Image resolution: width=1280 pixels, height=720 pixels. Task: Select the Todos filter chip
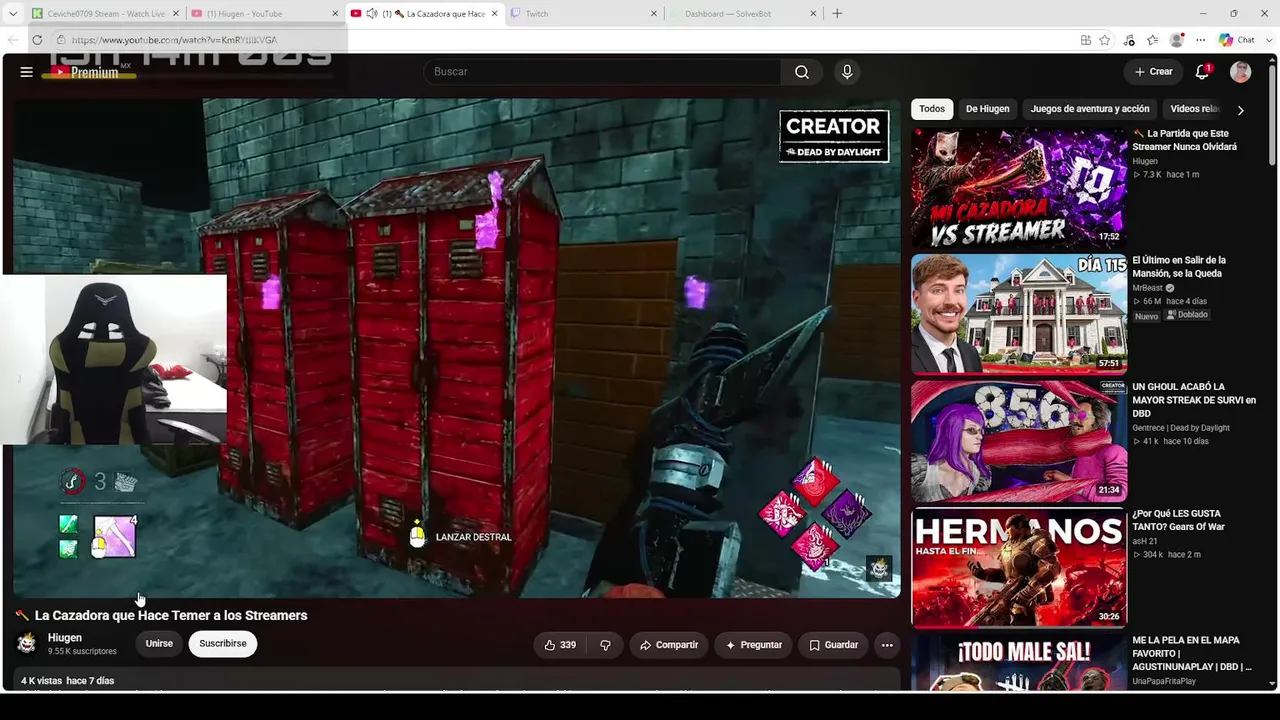[x=932, y=109]
